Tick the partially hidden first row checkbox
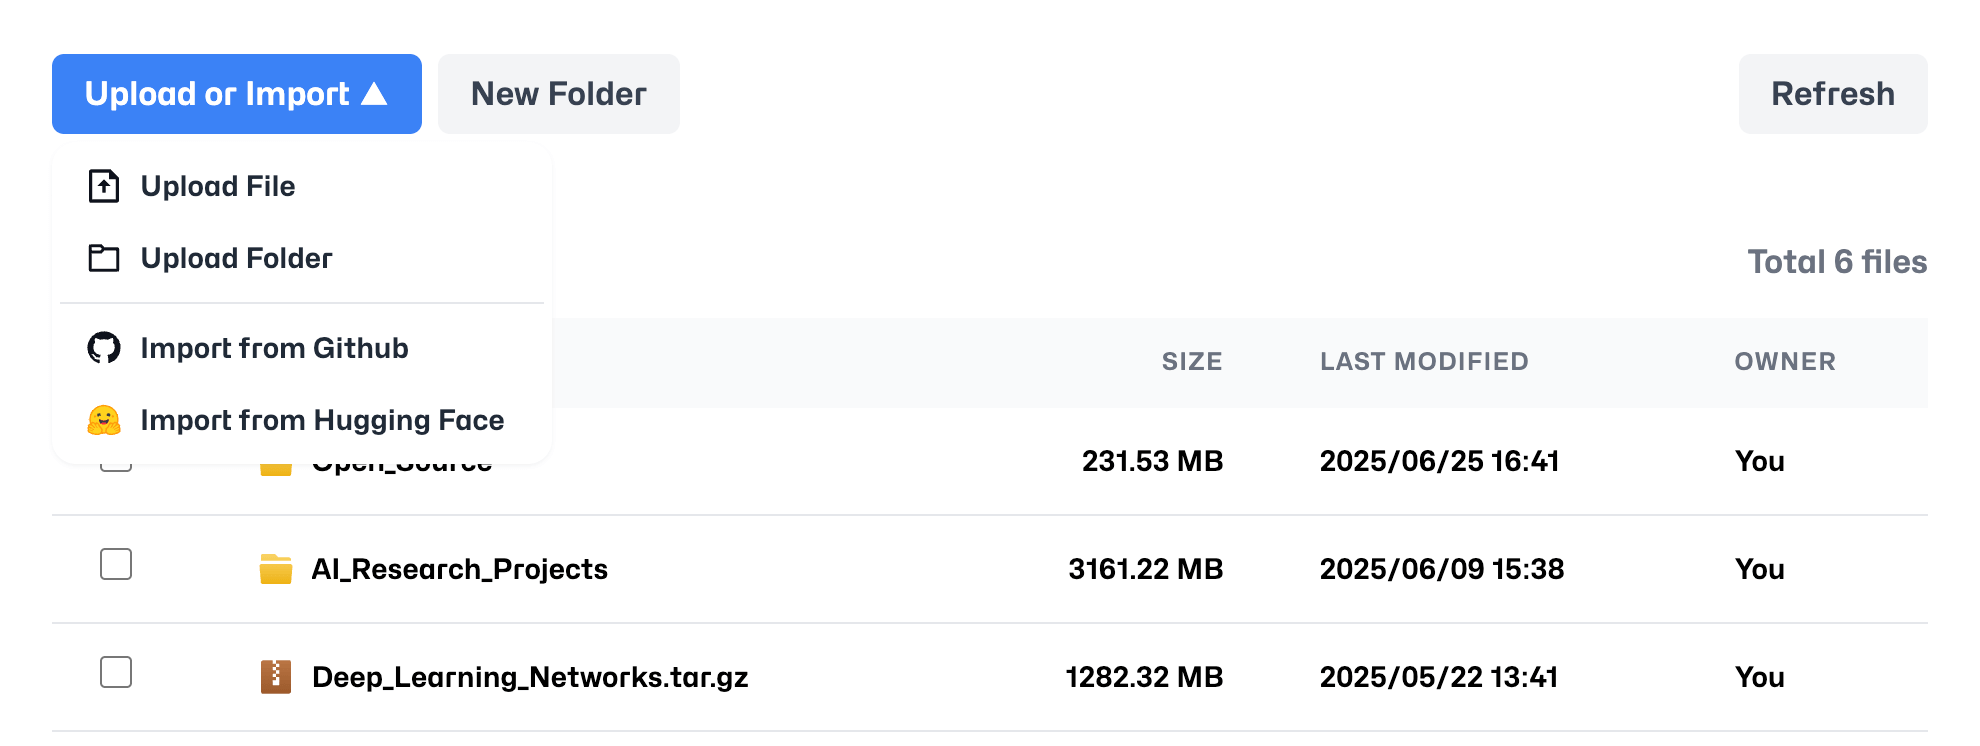 116,467
